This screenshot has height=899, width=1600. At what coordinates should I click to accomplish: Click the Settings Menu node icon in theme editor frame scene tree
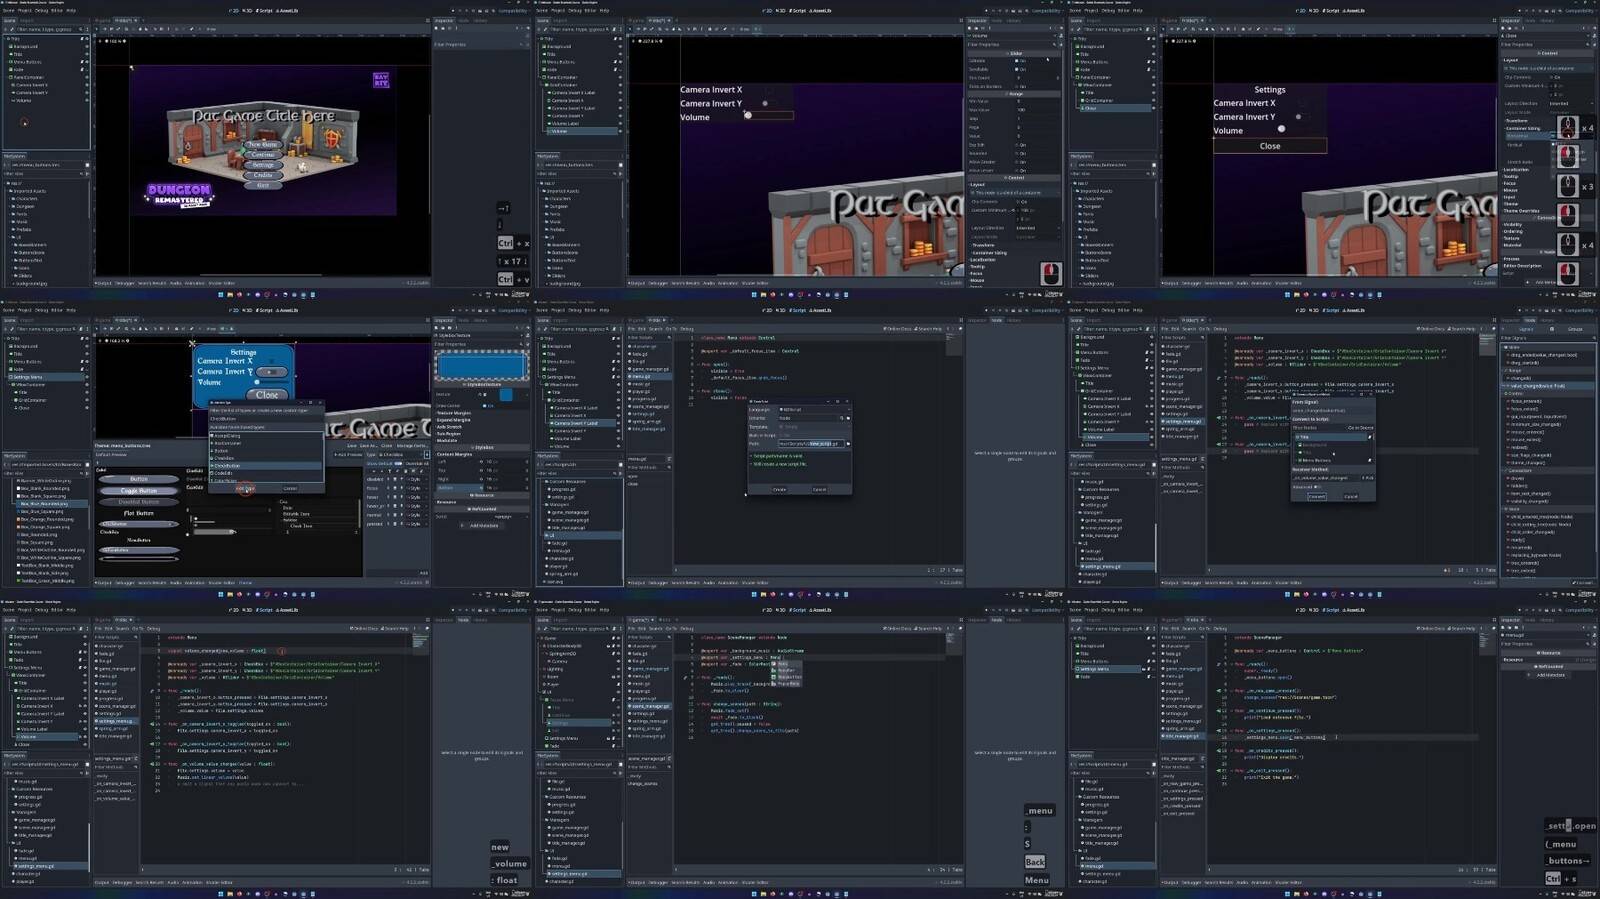(9, 377)
